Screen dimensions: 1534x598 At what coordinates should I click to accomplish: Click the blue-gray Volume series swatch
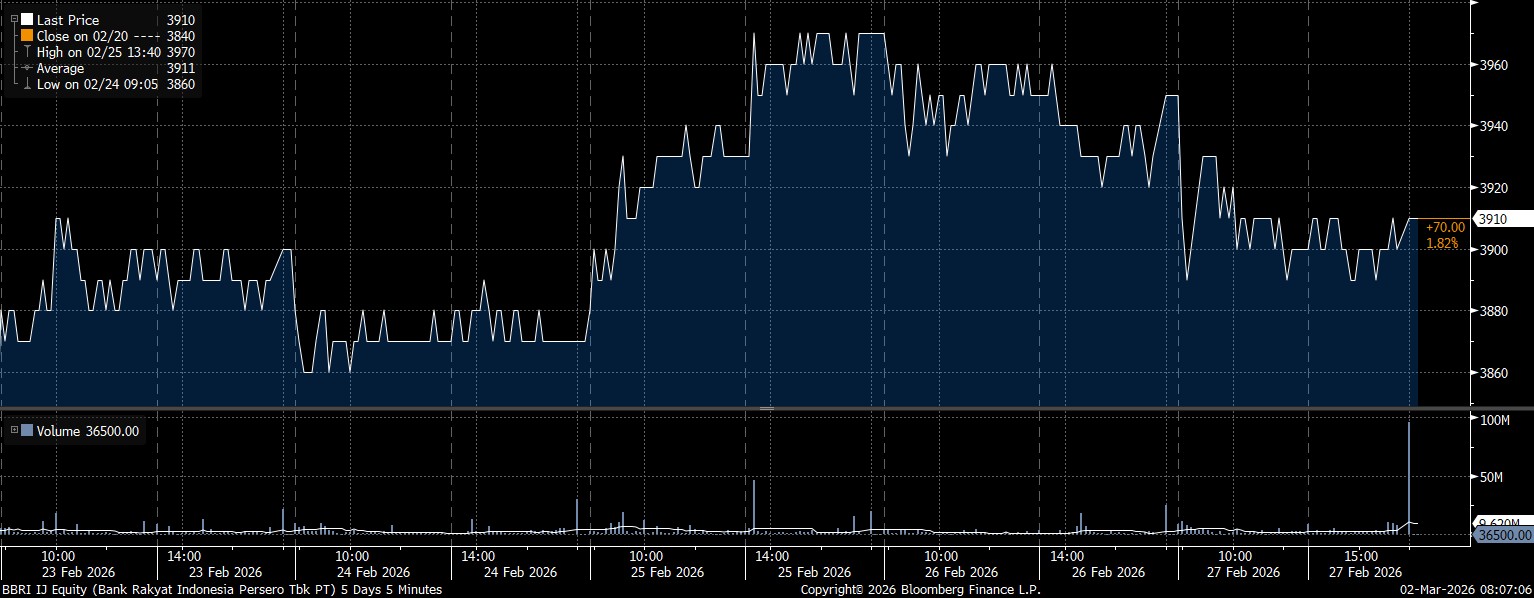pos(27,431)
